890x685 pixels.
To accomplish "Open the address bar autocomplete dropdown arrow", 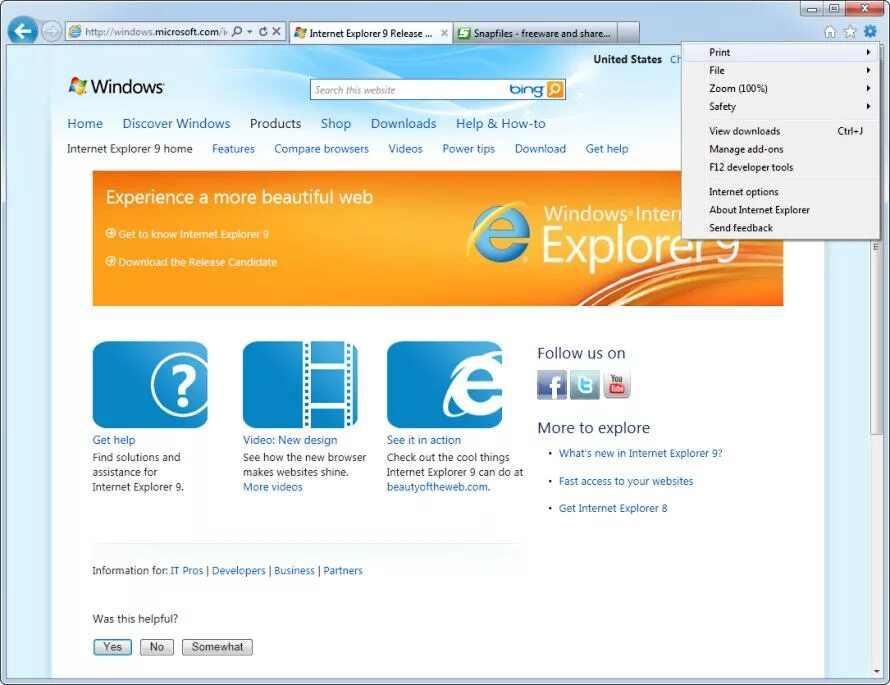I will [250, 31].
